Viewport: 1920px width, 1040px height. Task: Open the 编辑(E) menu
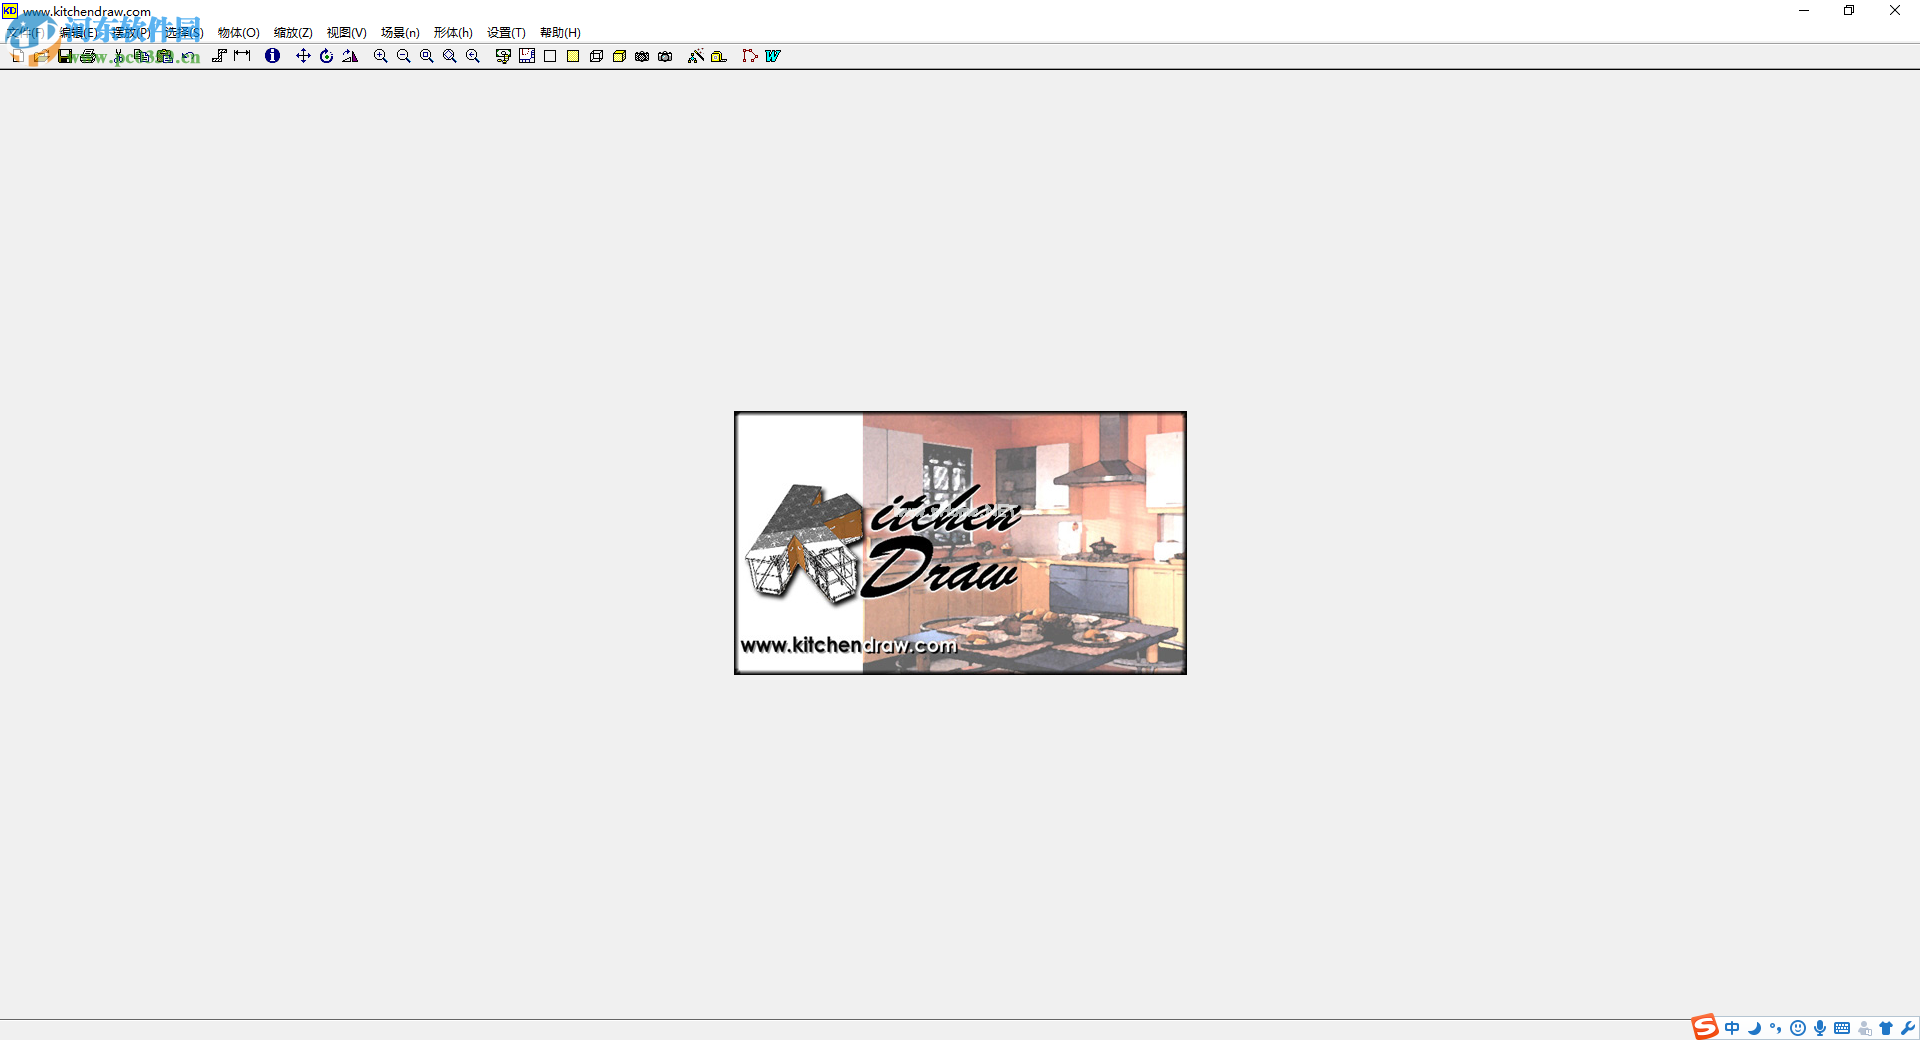(78, 33)
